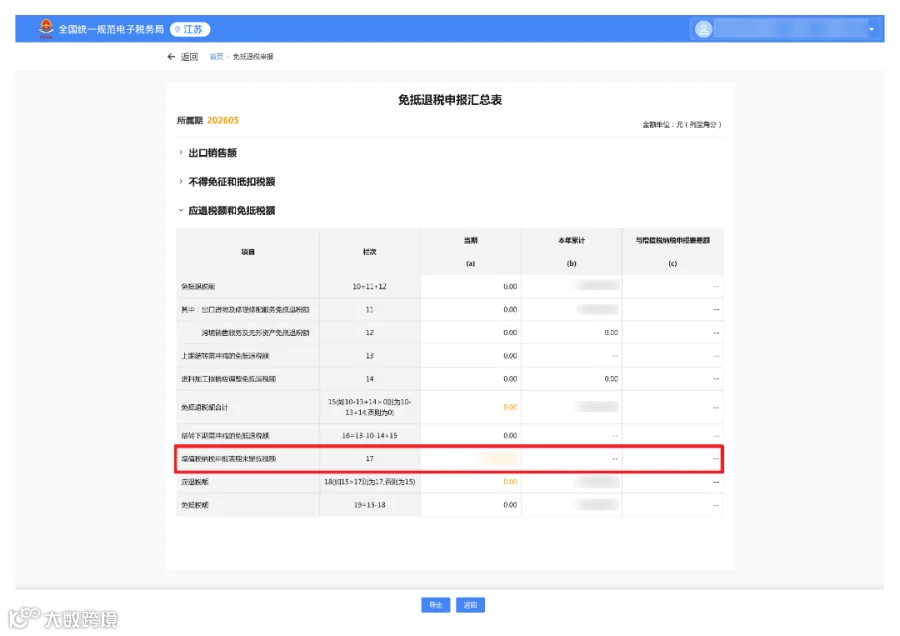Click the back arrow icon
Viewport: 900px width, 636px height.
171,56
